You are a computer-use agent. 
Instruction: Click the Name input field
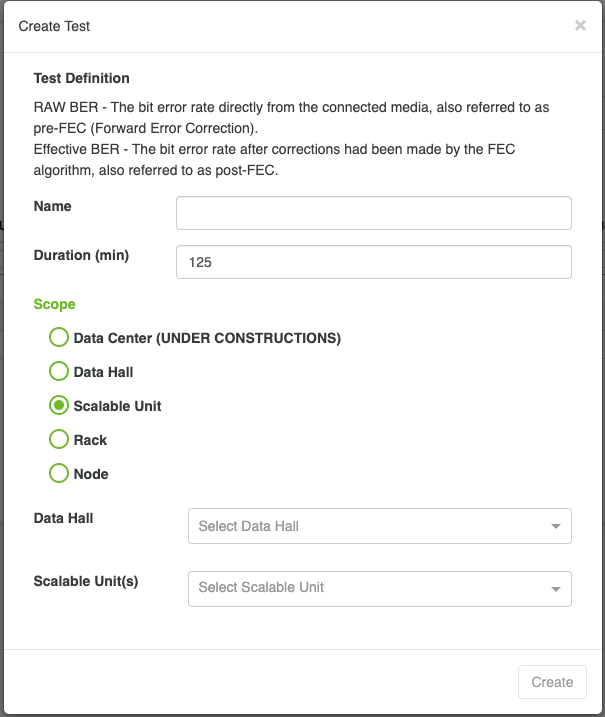click(x=374, y=213)
